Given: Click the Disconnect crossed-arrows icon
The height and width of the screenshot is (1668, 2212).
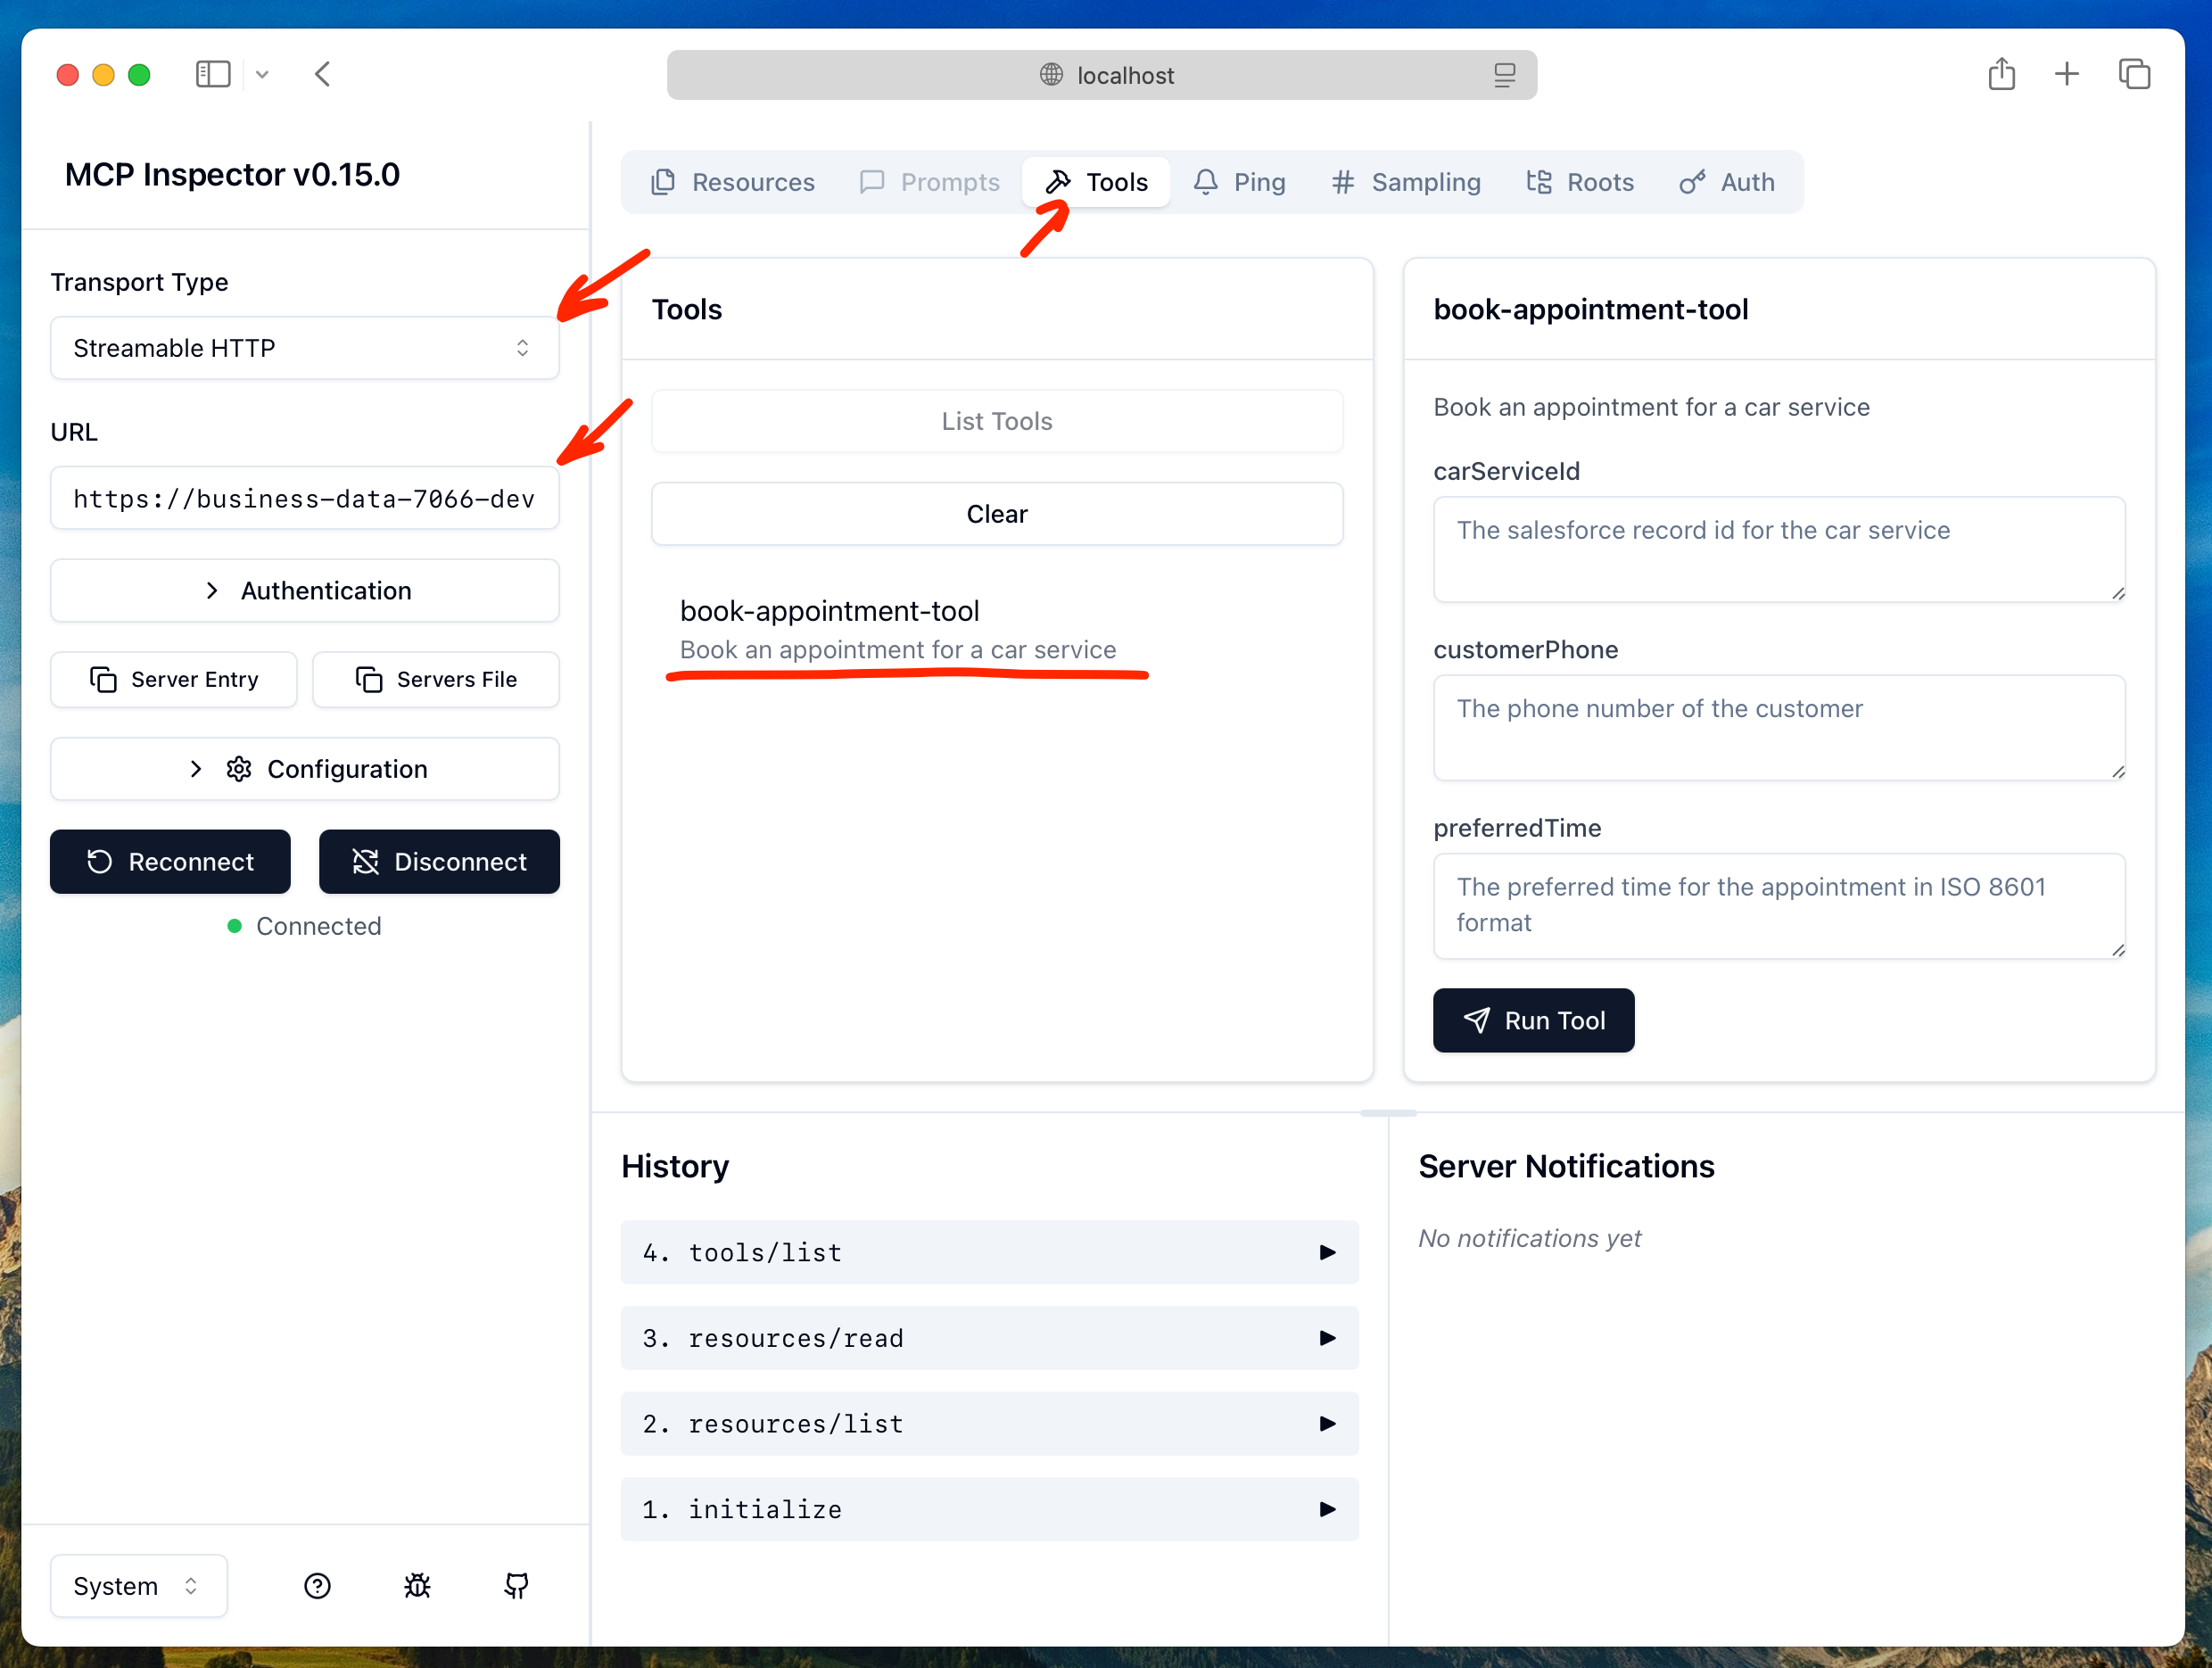Looking at the screenshot, I should coord(366,861).
